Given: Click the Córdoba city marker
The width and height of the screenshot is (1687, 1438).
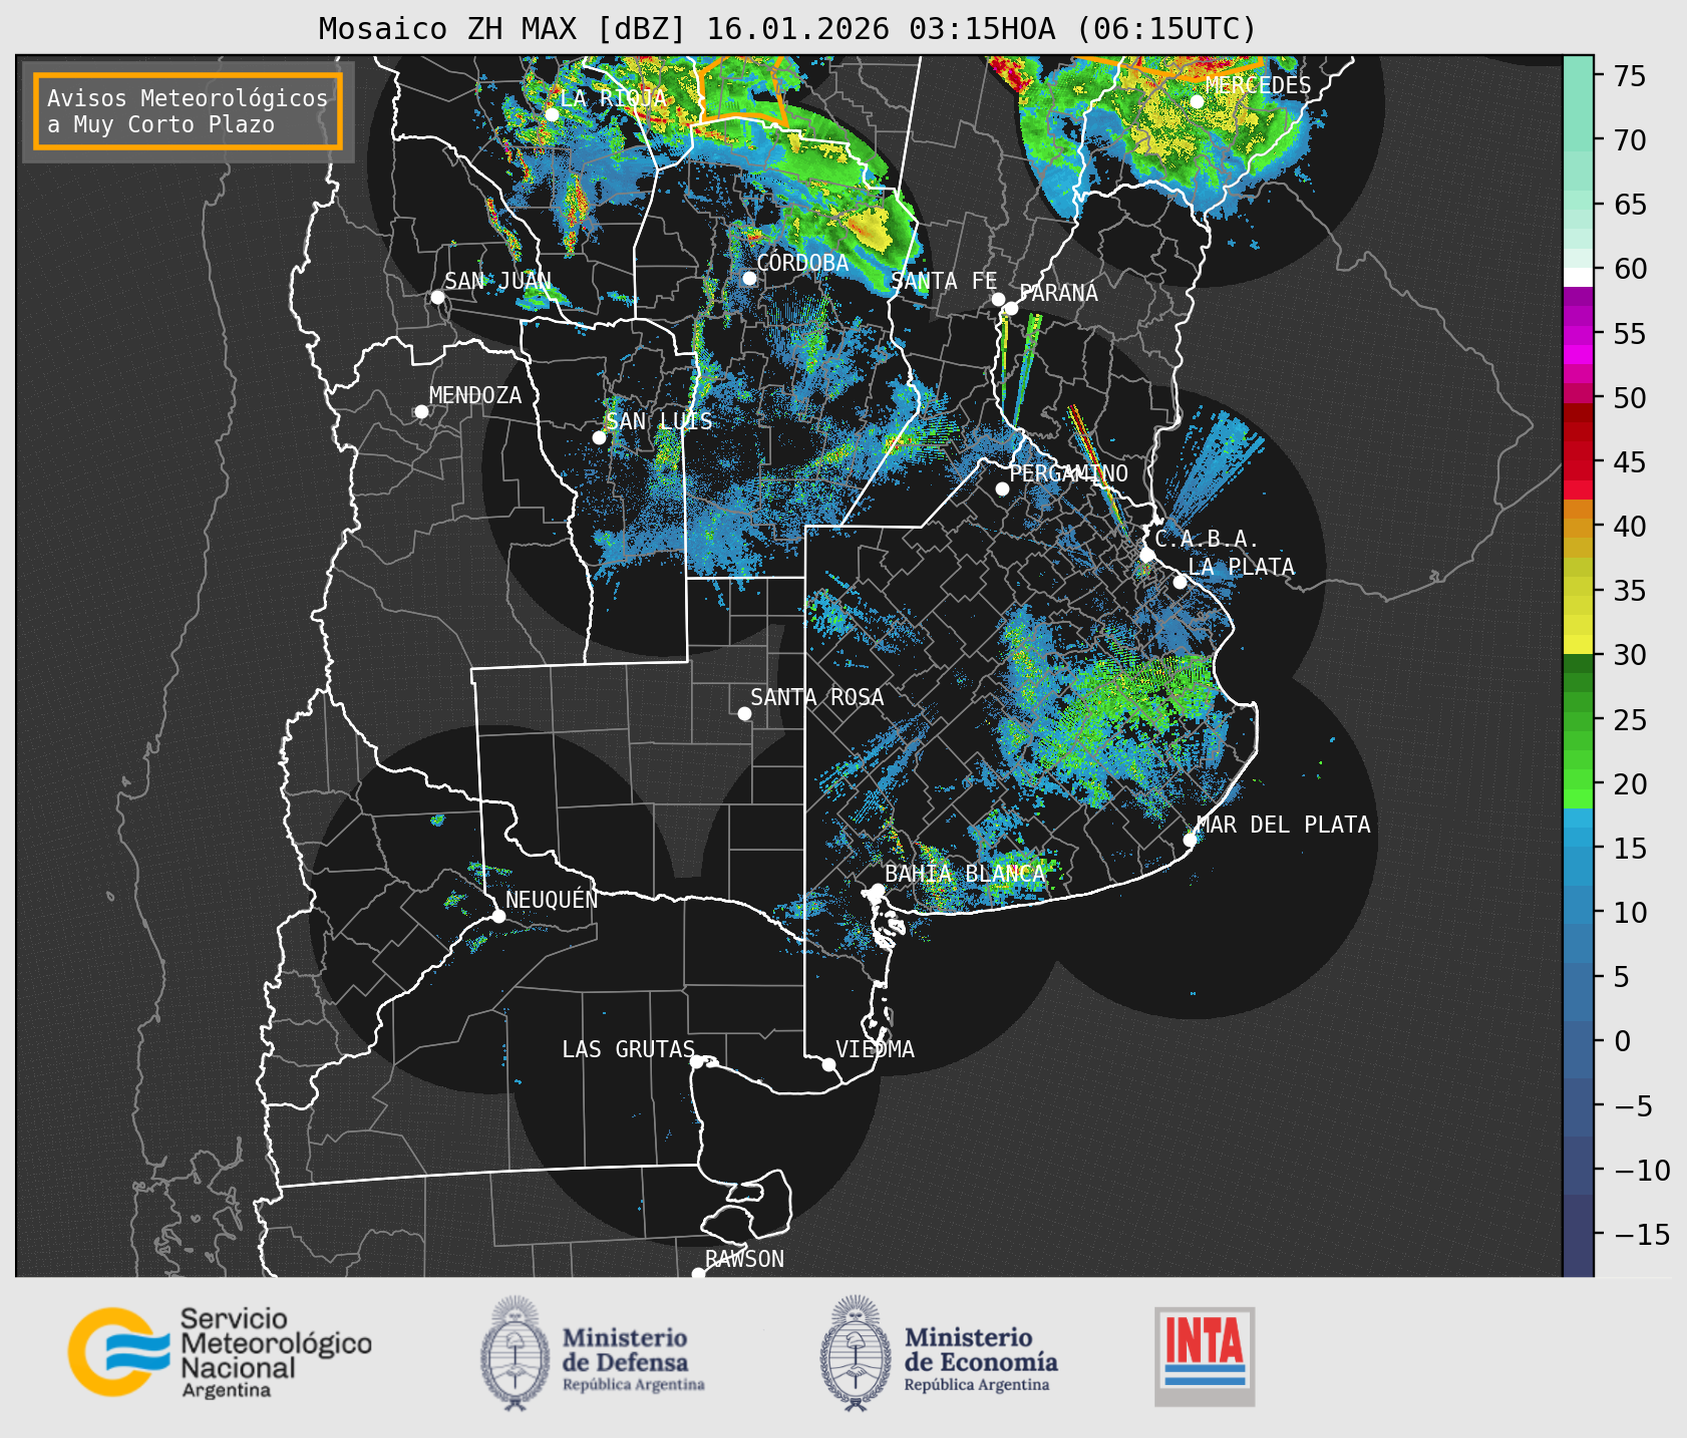Looking at the screenshot, I should click(749, 278).
